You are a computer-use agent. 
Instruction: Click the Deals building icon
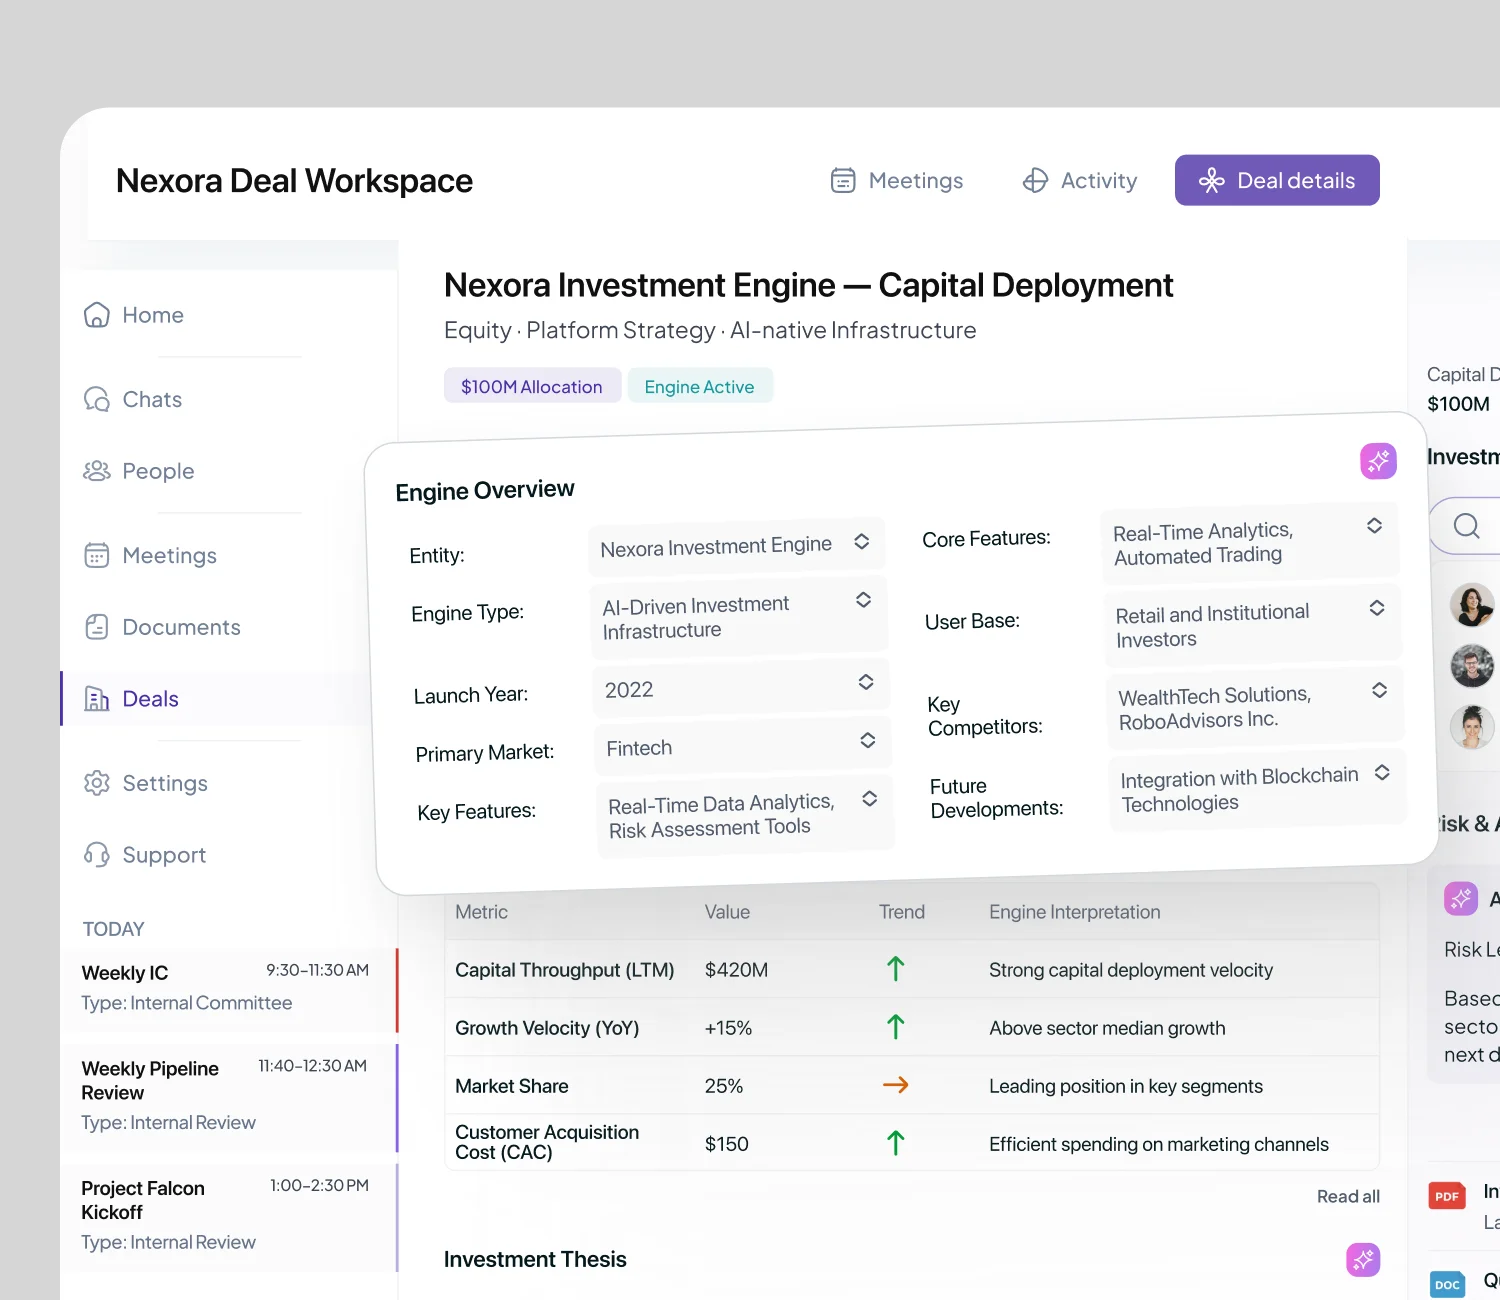point(96,699)
